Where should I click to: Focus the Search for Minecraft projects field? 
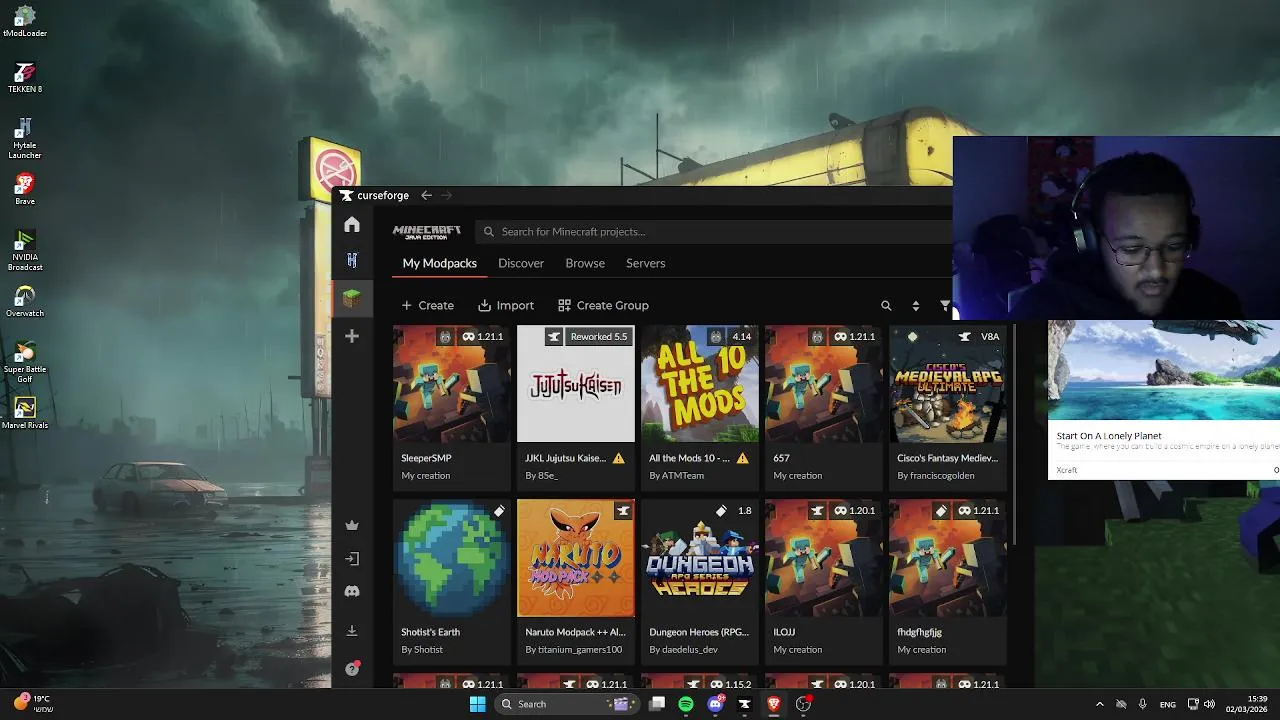tap(712, 231)
